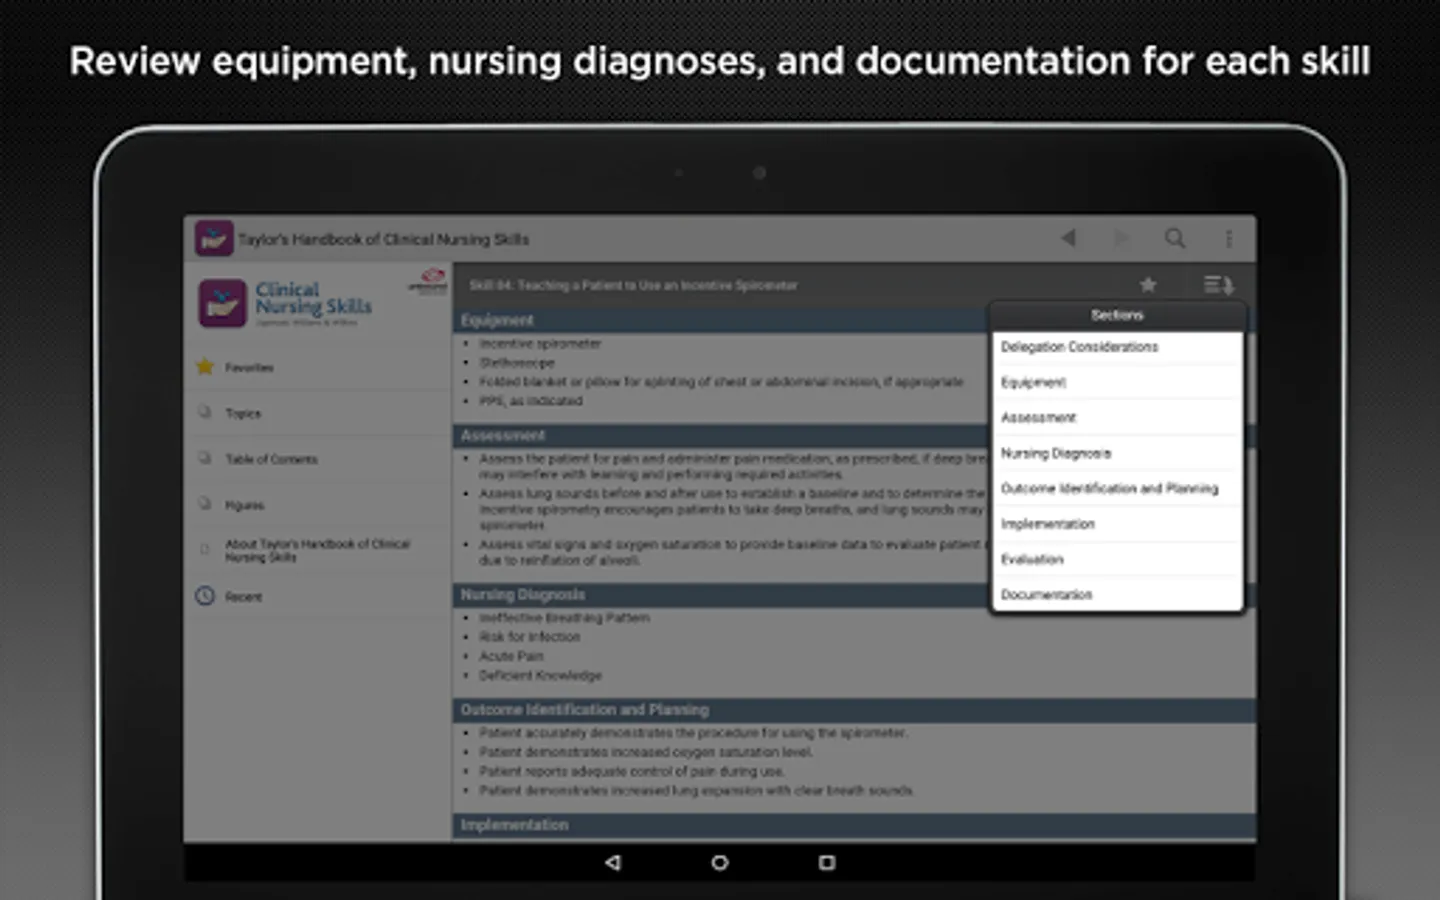Go to the next page with the right arrow
The width and height of the screenshot is (1440, 900).
pyautogui.click(x=1122, y=238)
